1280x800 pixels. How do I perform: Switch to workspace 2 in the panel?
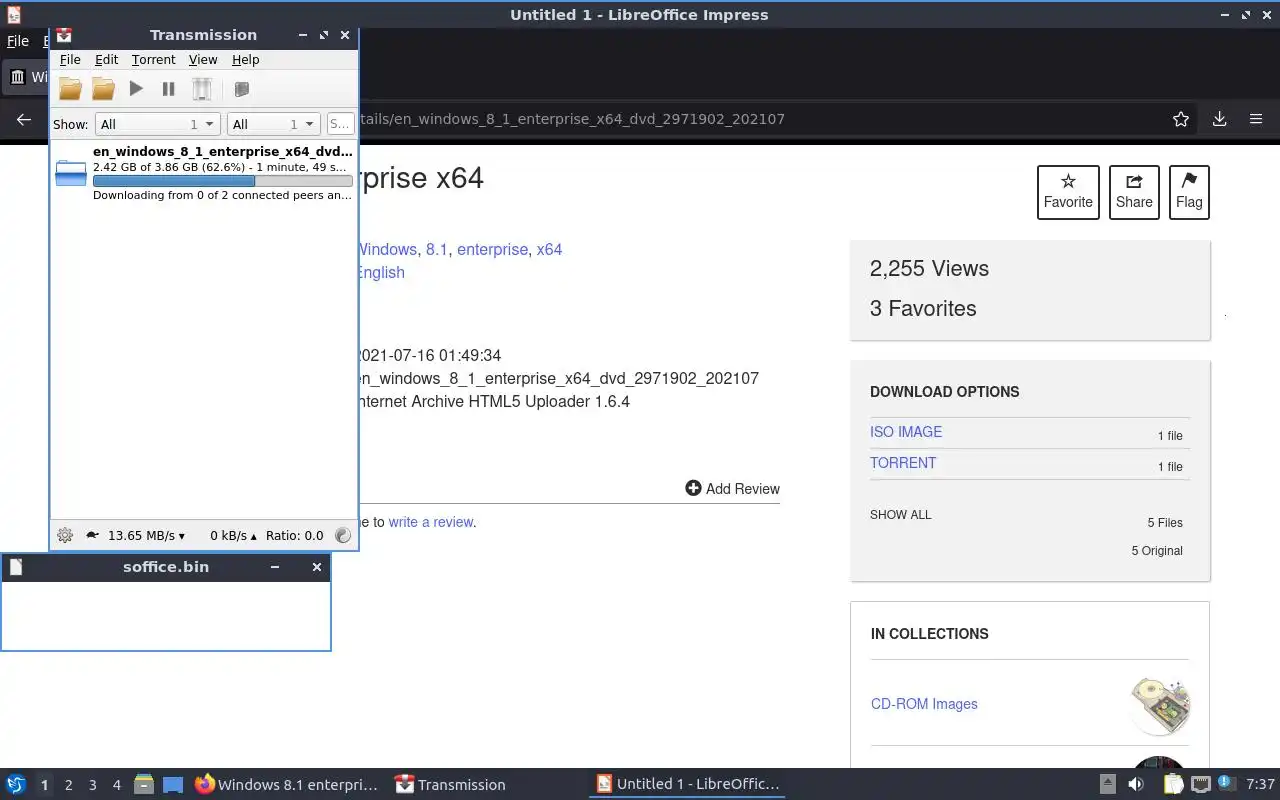68,785
